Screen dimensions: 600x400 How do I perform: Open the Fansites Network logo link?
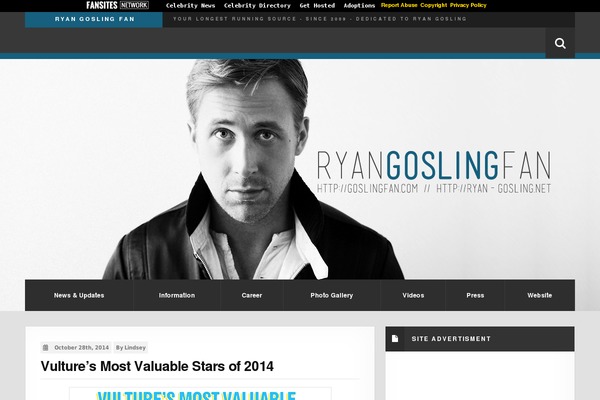pyautogui.click(x=117, y=5)
